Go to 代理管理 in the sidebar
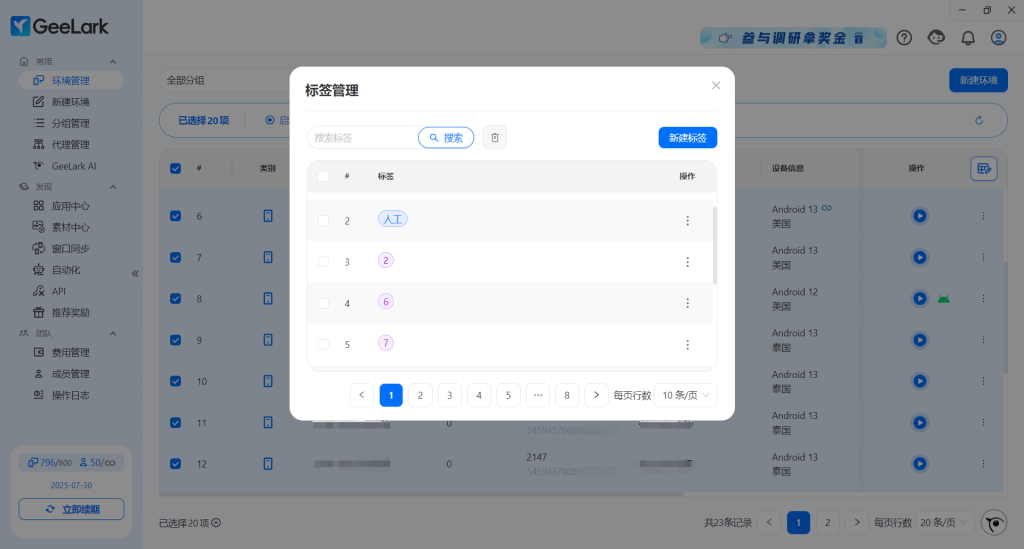The image size is (1024, 549). click(70, 145)
